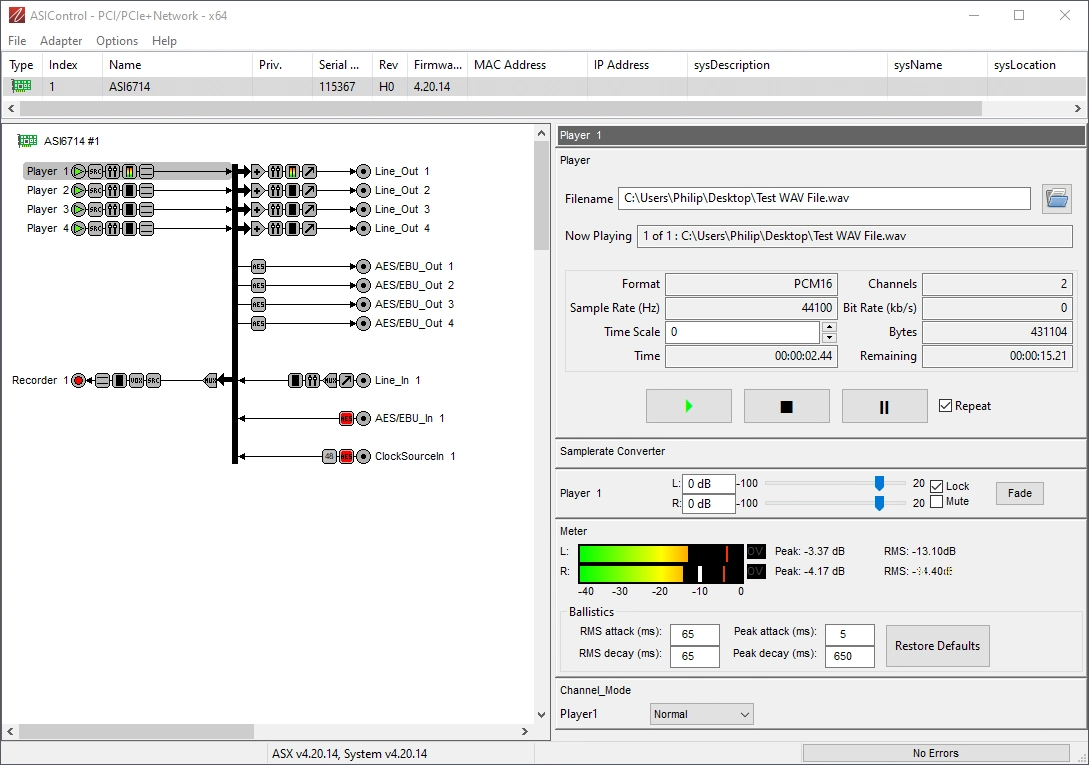This screenshot has width=1089, height=765.
Task: Click the Peak attack (ms) field
Action: [x=849, y=634]
